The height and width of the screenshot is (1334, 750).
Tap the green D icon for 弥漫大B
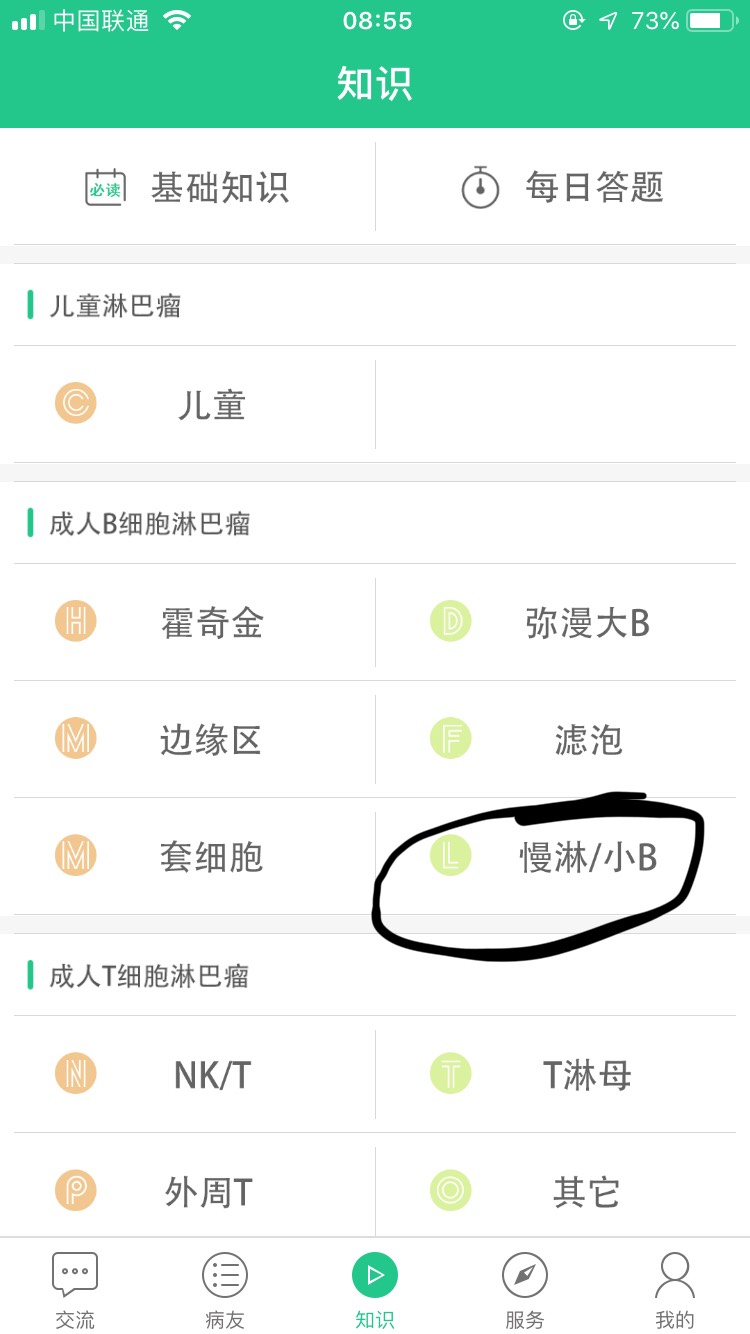pyautogui.click(x=451, y=621)
